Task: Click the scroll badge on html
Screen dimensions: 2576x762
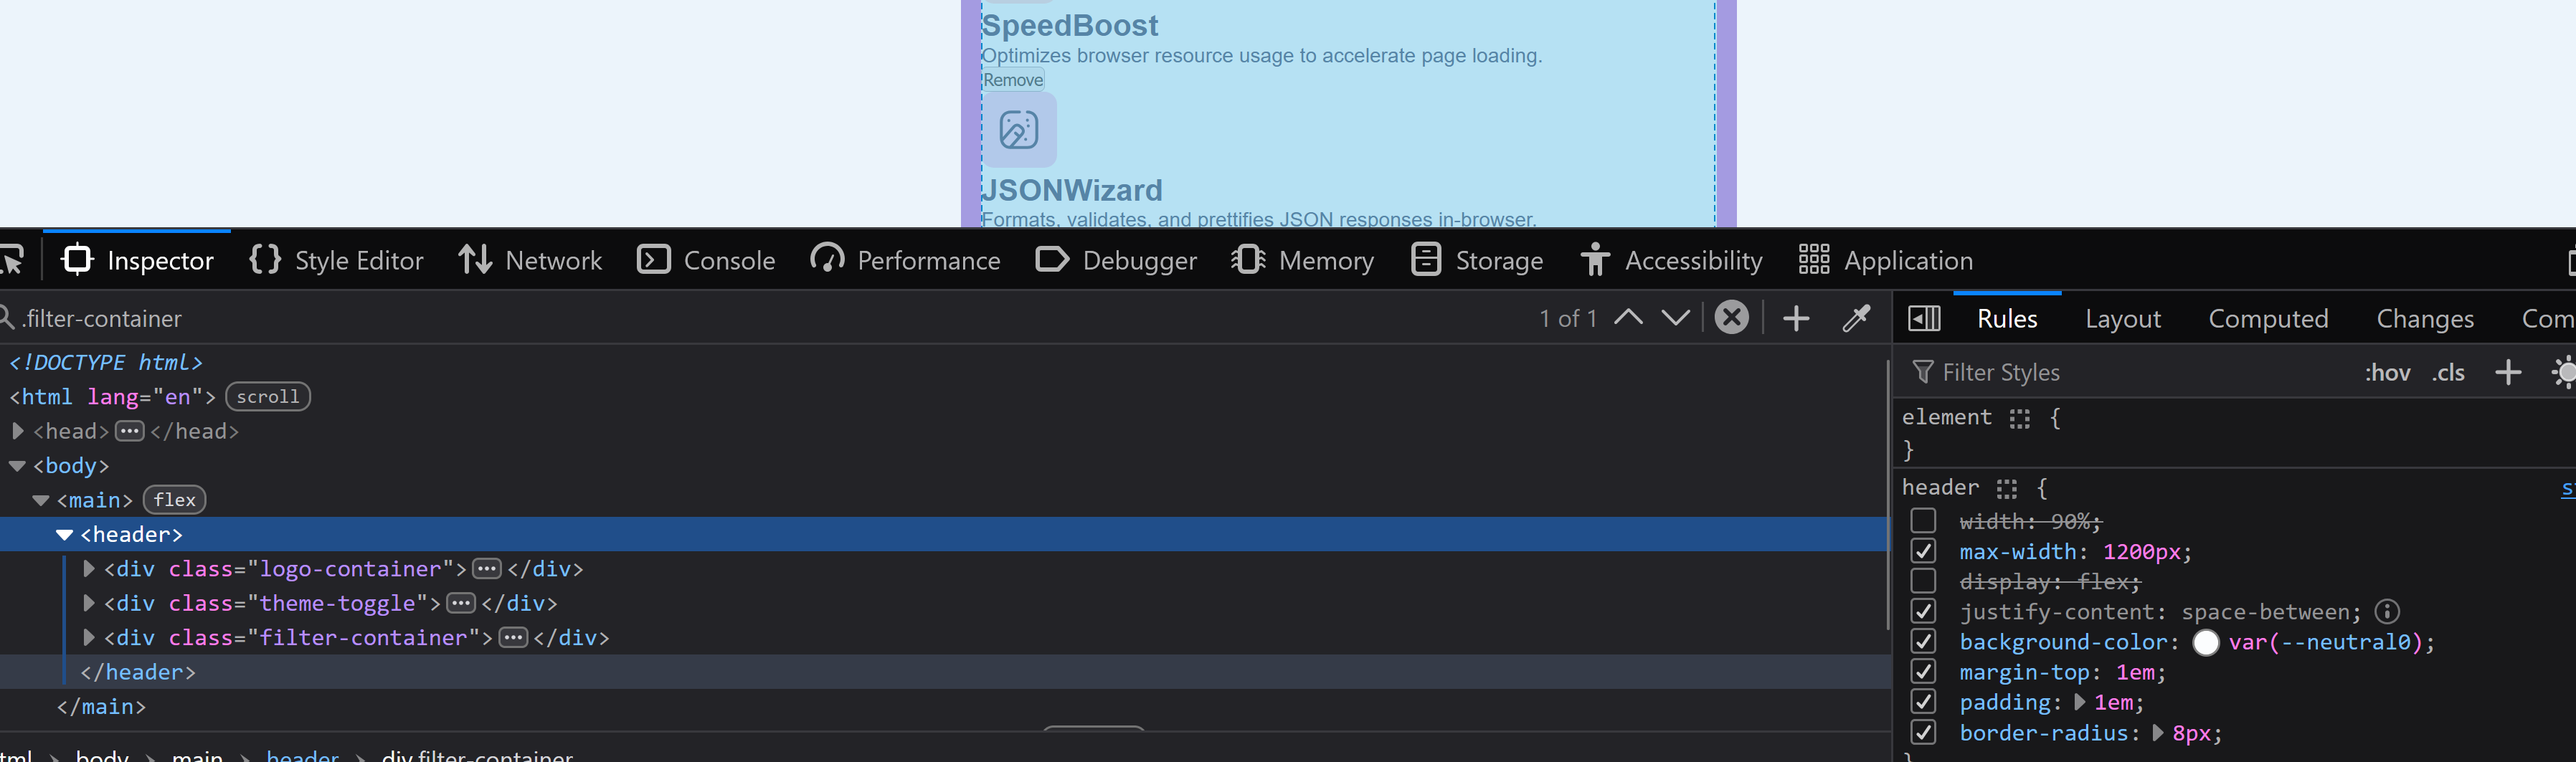Action: point(268,397)
